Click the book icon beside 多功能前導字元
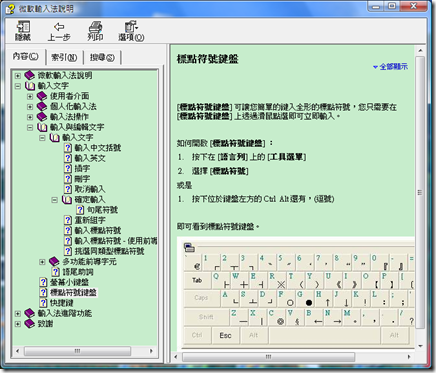The image size is (436, 373). 54,261
